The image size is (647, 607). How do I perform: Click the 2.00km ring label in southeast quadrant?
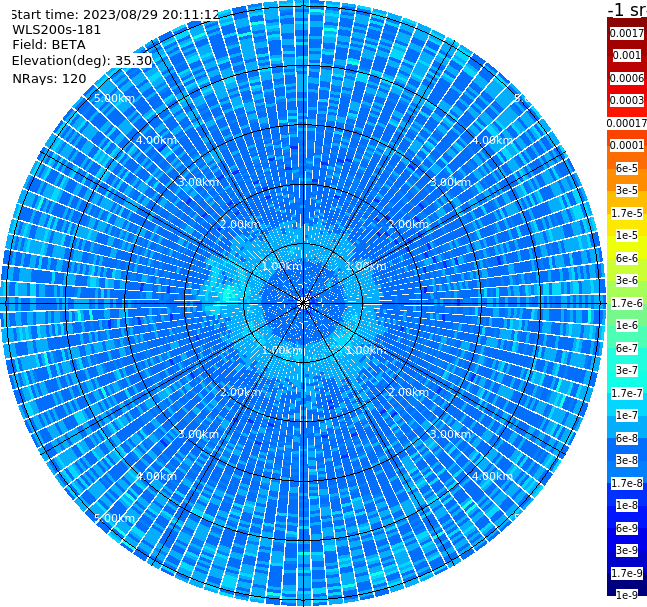pyautogui.click(x=409, y=392)
